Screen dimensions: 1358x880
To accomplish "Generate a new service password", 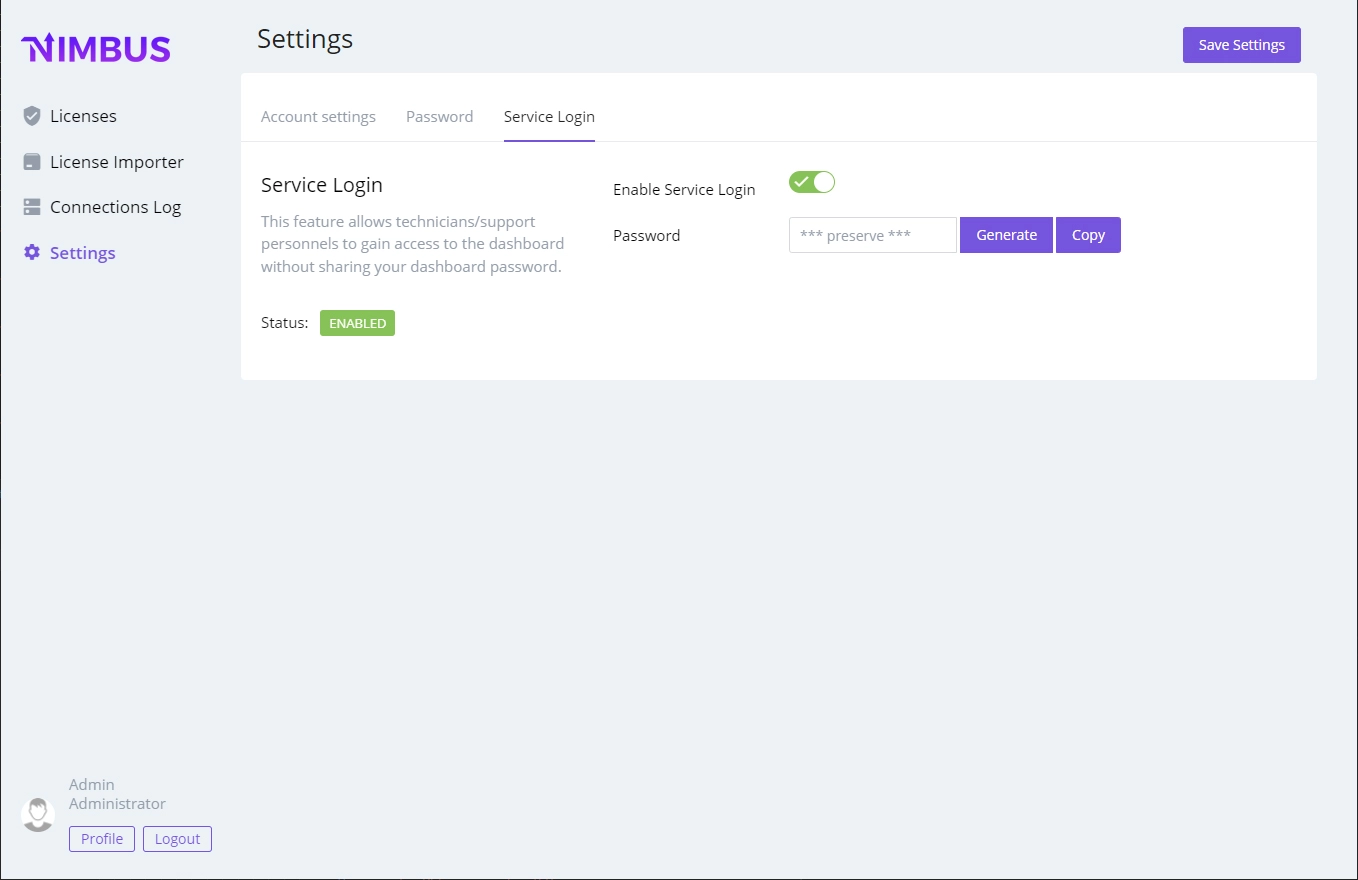I will pyautogui.click(x=1006, y=235).
